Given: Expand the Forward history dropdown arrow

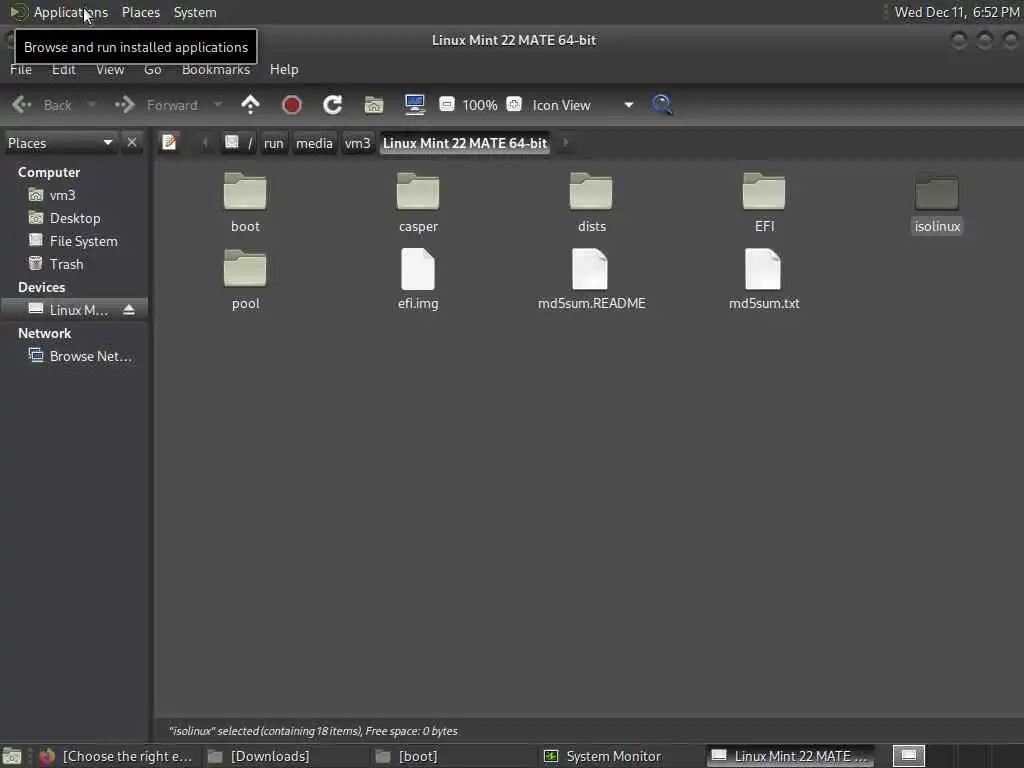Looking at the screenshot, I should coord(218,104).
